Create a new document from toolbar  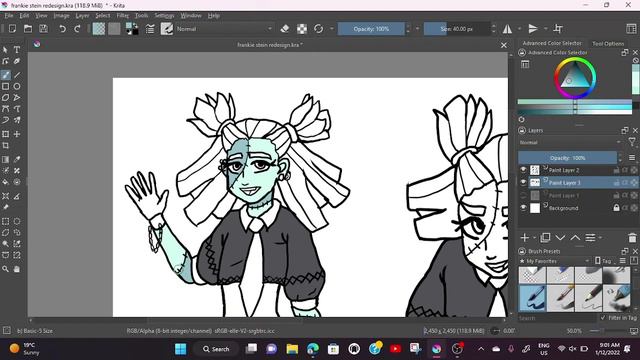[12, 29]
